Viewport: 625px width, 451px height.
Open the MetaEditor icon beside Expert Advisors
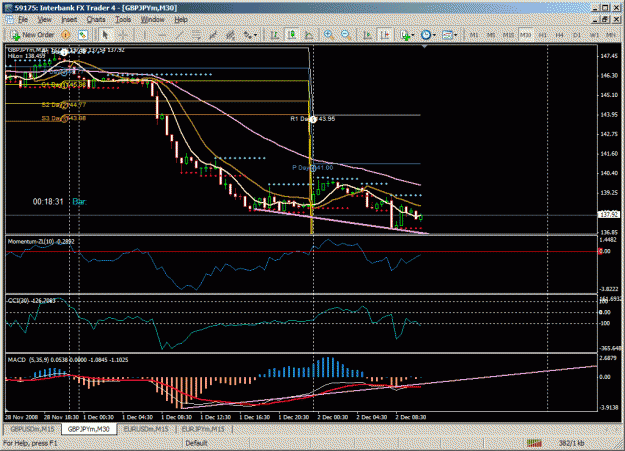point(83,35)
